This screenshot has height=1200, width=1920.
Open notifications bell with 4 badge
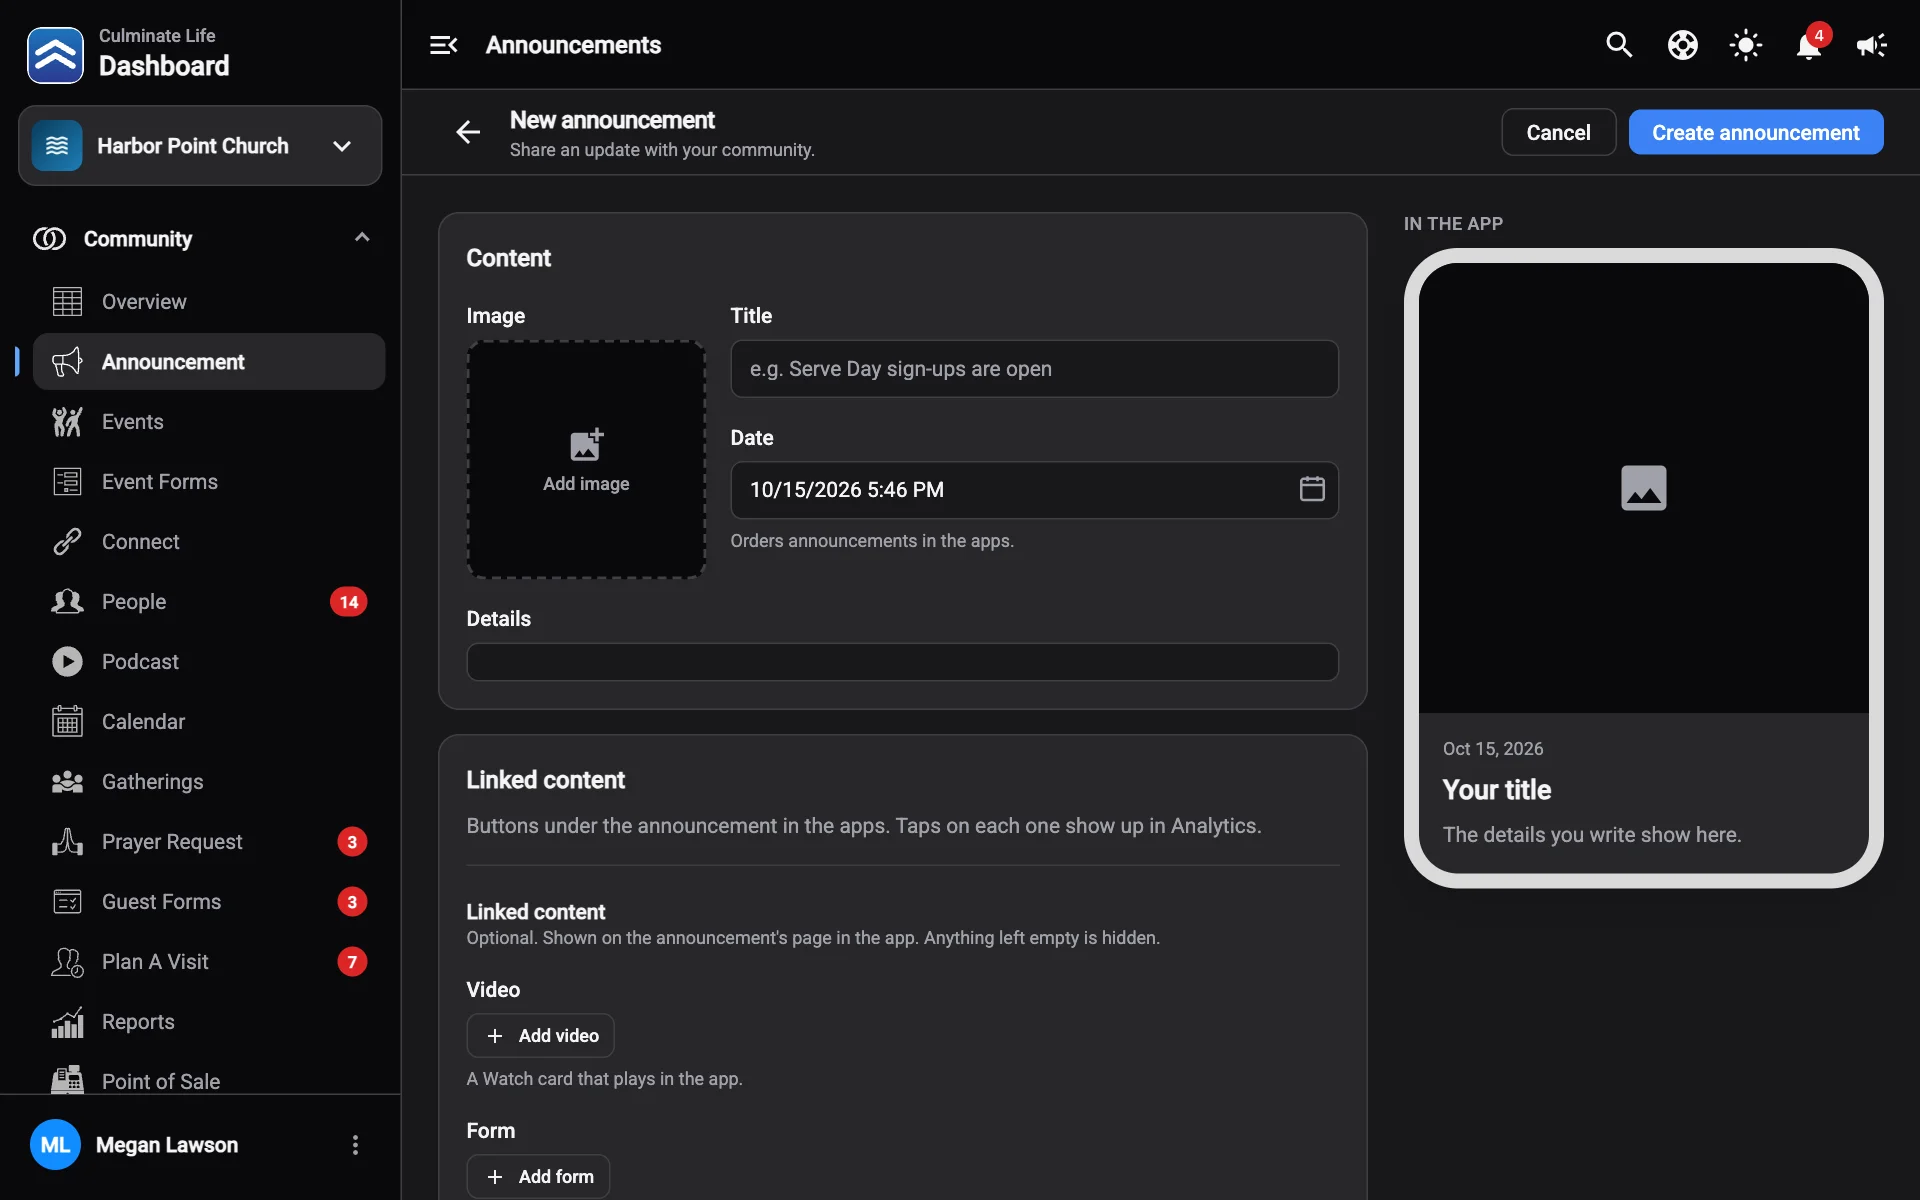(1810, 44)
